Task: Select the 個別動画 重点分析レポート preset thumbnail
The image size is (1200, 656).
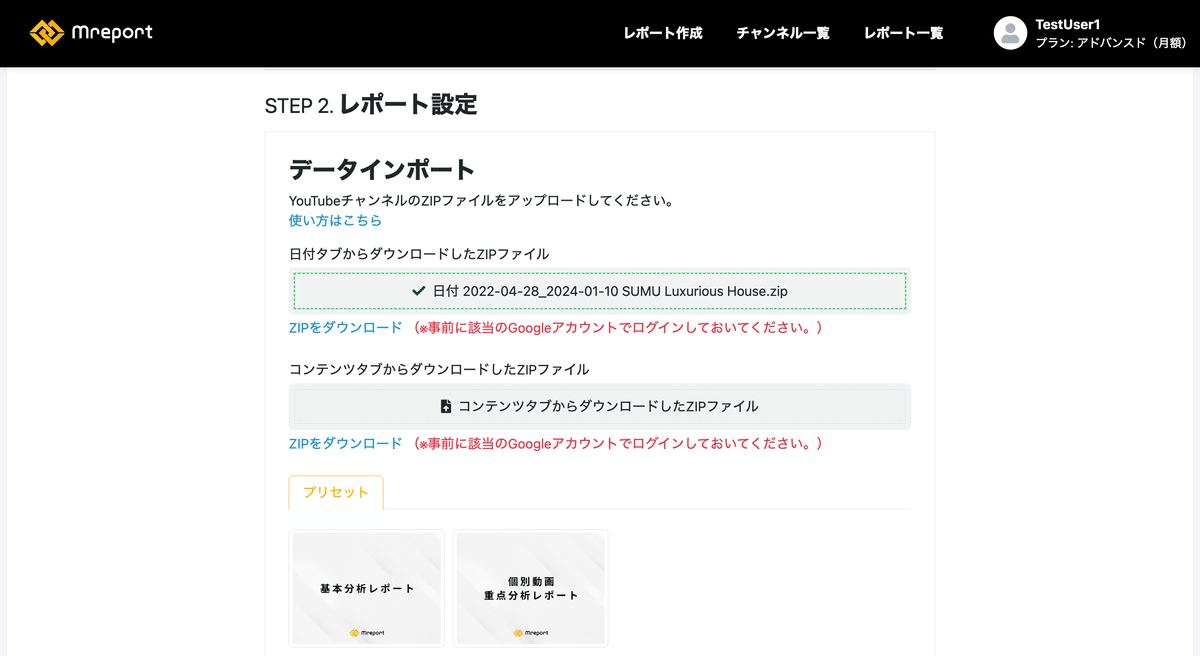Action: pyautogui.click(x=531, y=588)
